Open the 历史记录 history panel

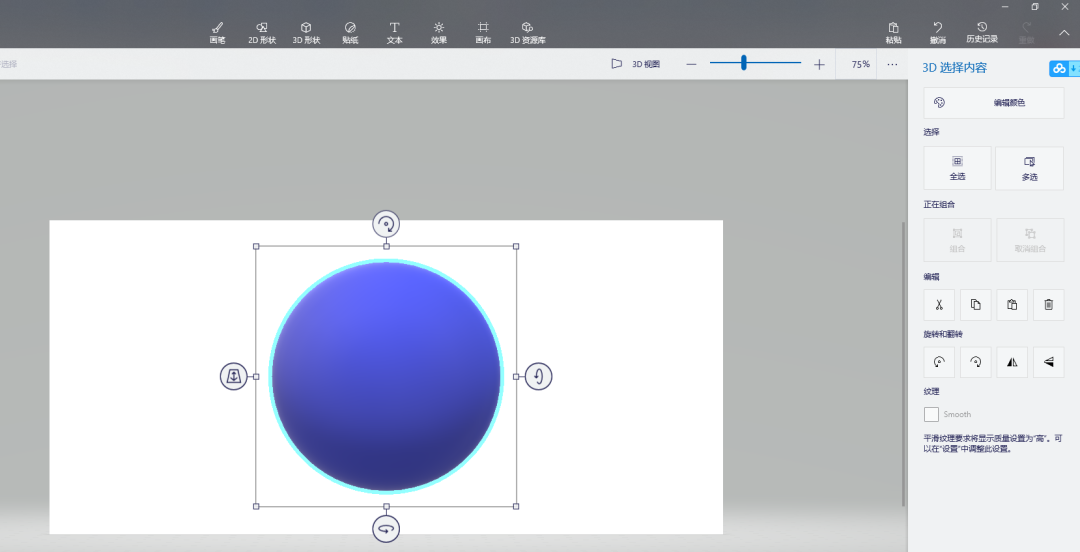[x=982, y=32]
